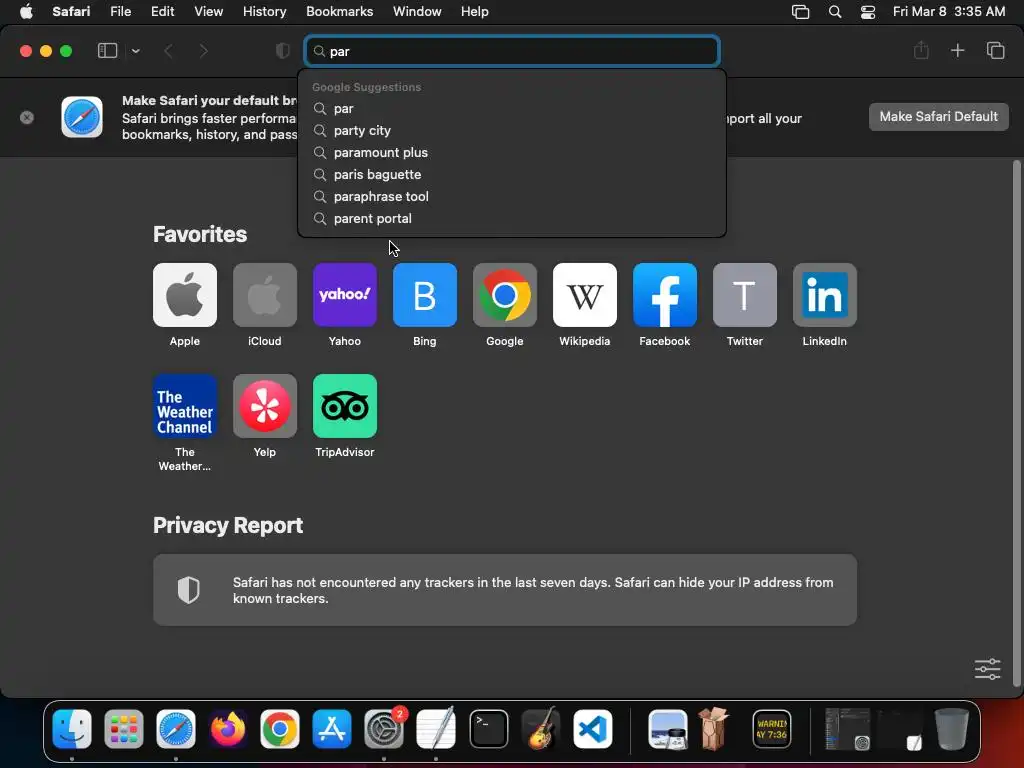Open the Privacy Report shield in toolbar
The height and width of the screenshot is (768, 1024).
click(282, 51)
